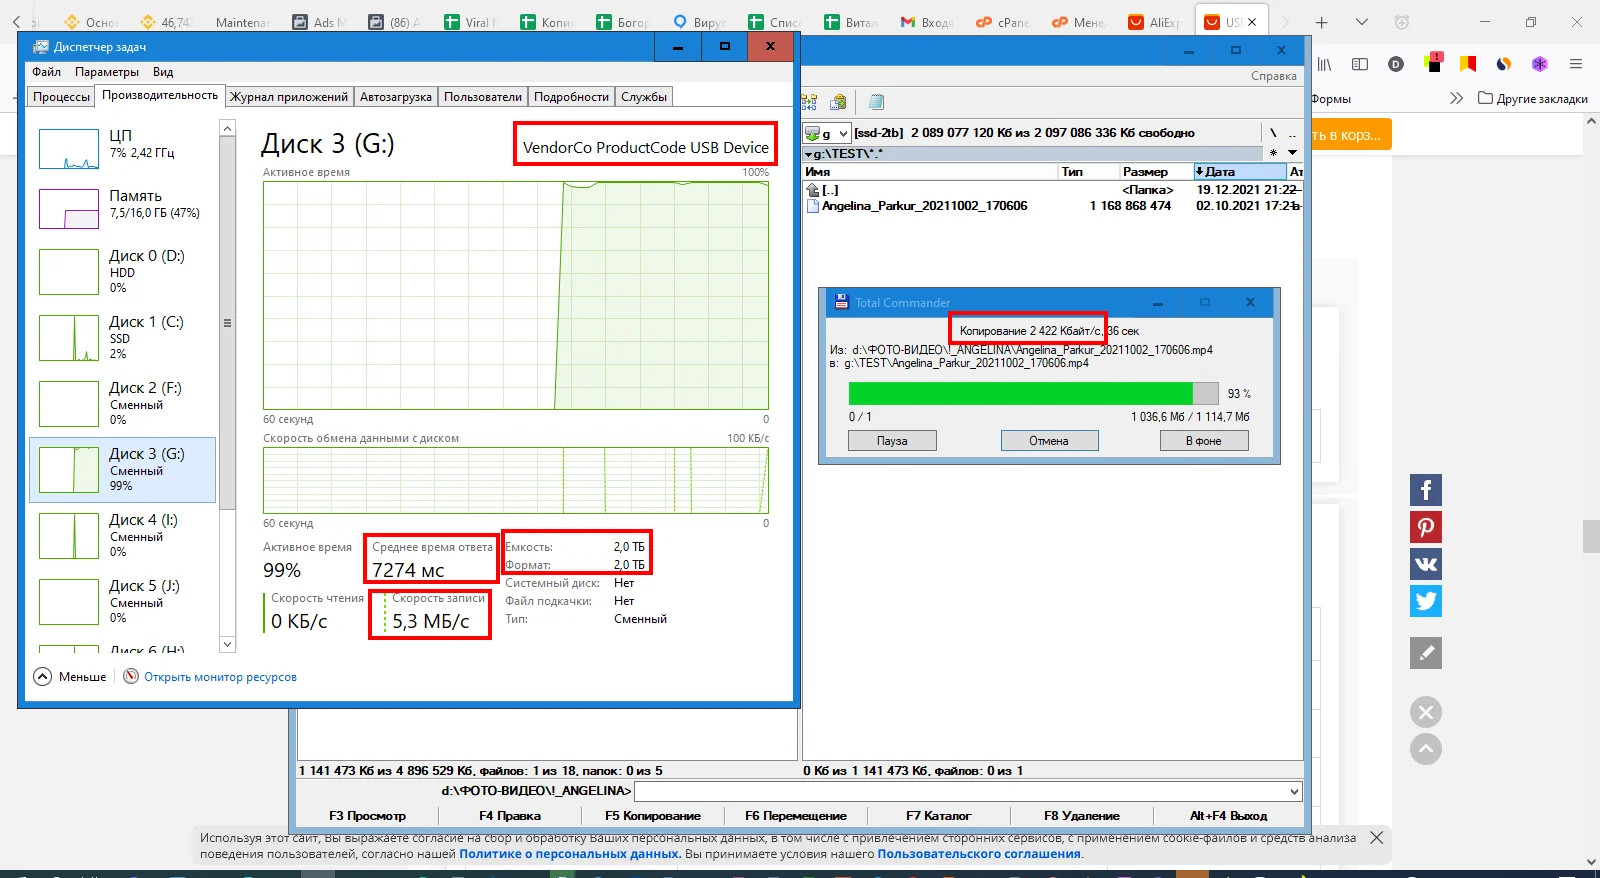Click Total Commander notepad toolbar icon
This screenshot has height=878, width=1600.
(x=876, y=102)
